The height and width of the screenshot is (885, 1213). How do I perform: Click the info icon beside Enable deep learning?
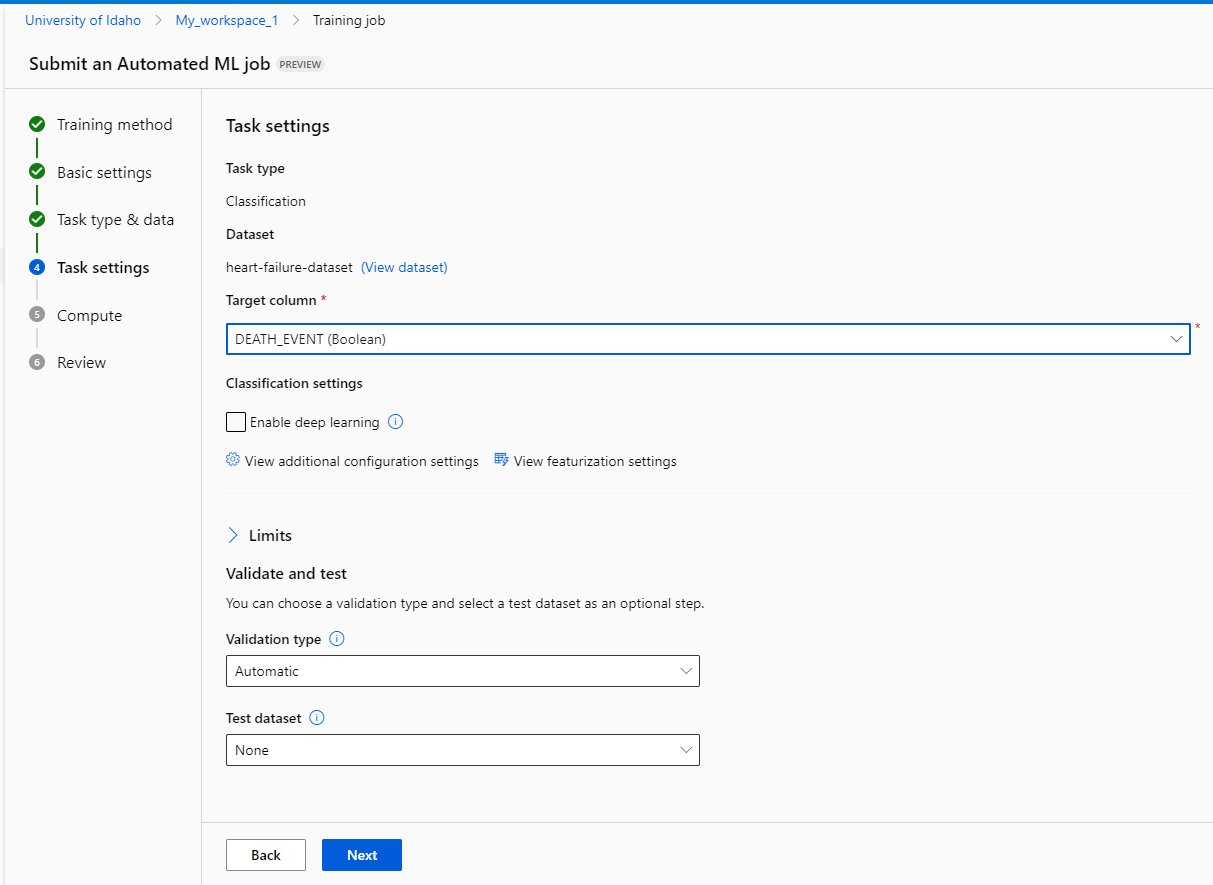coord(395,422)
